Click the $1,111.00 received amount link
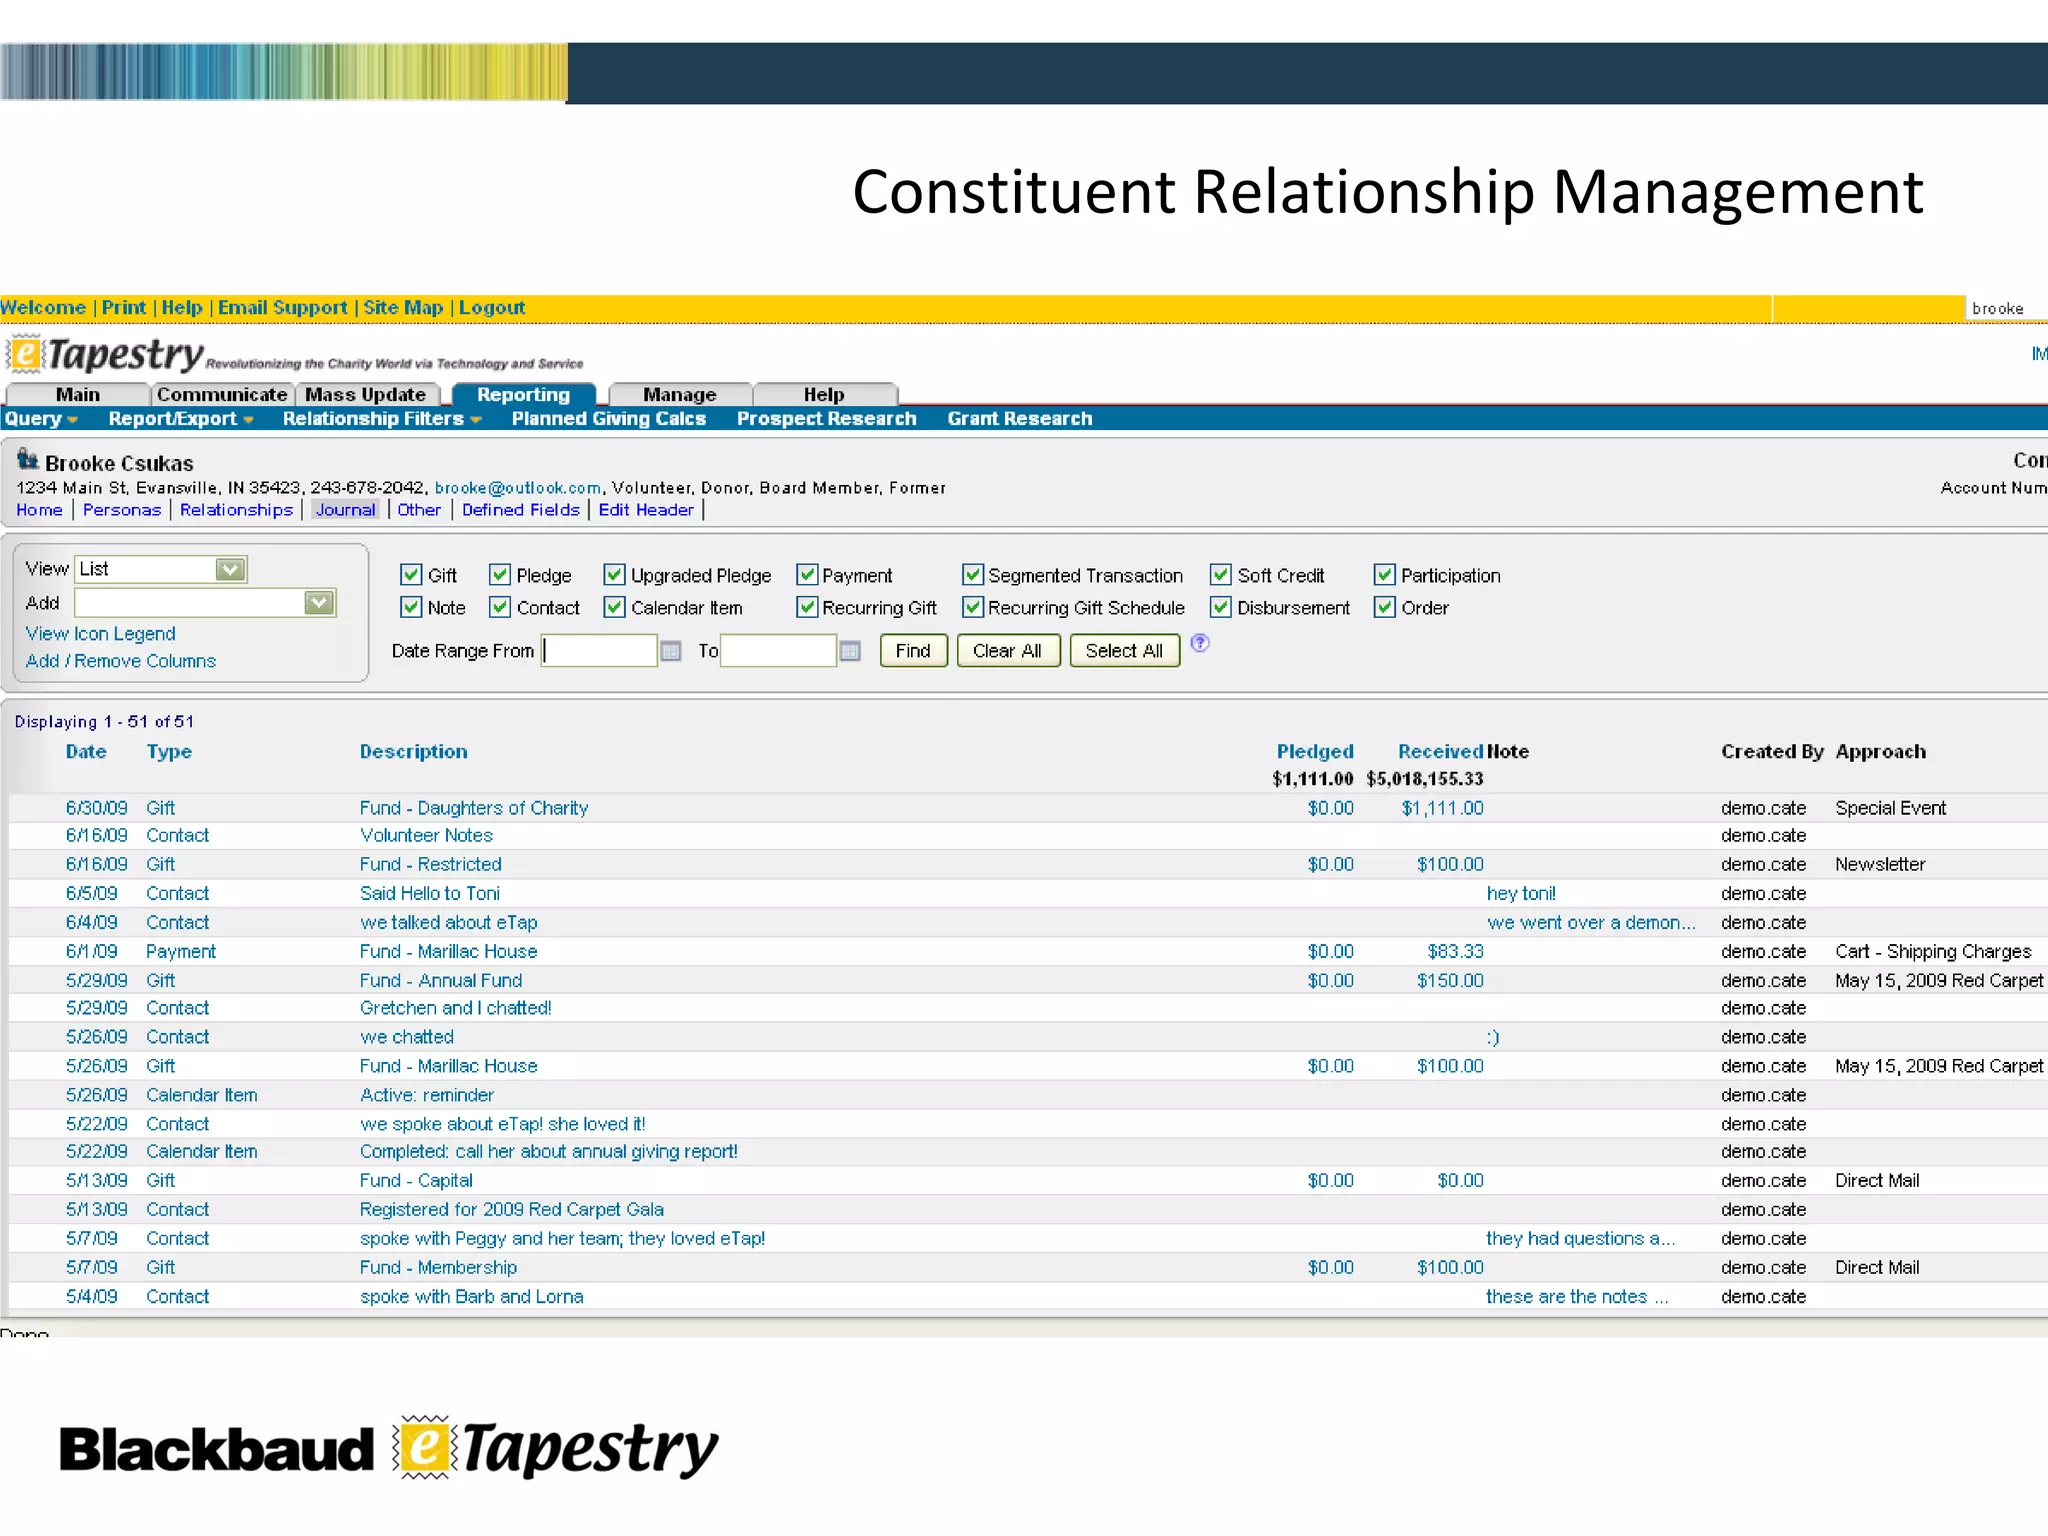The width and height of the screenshot is (2048, 1536). (1442, 808)
